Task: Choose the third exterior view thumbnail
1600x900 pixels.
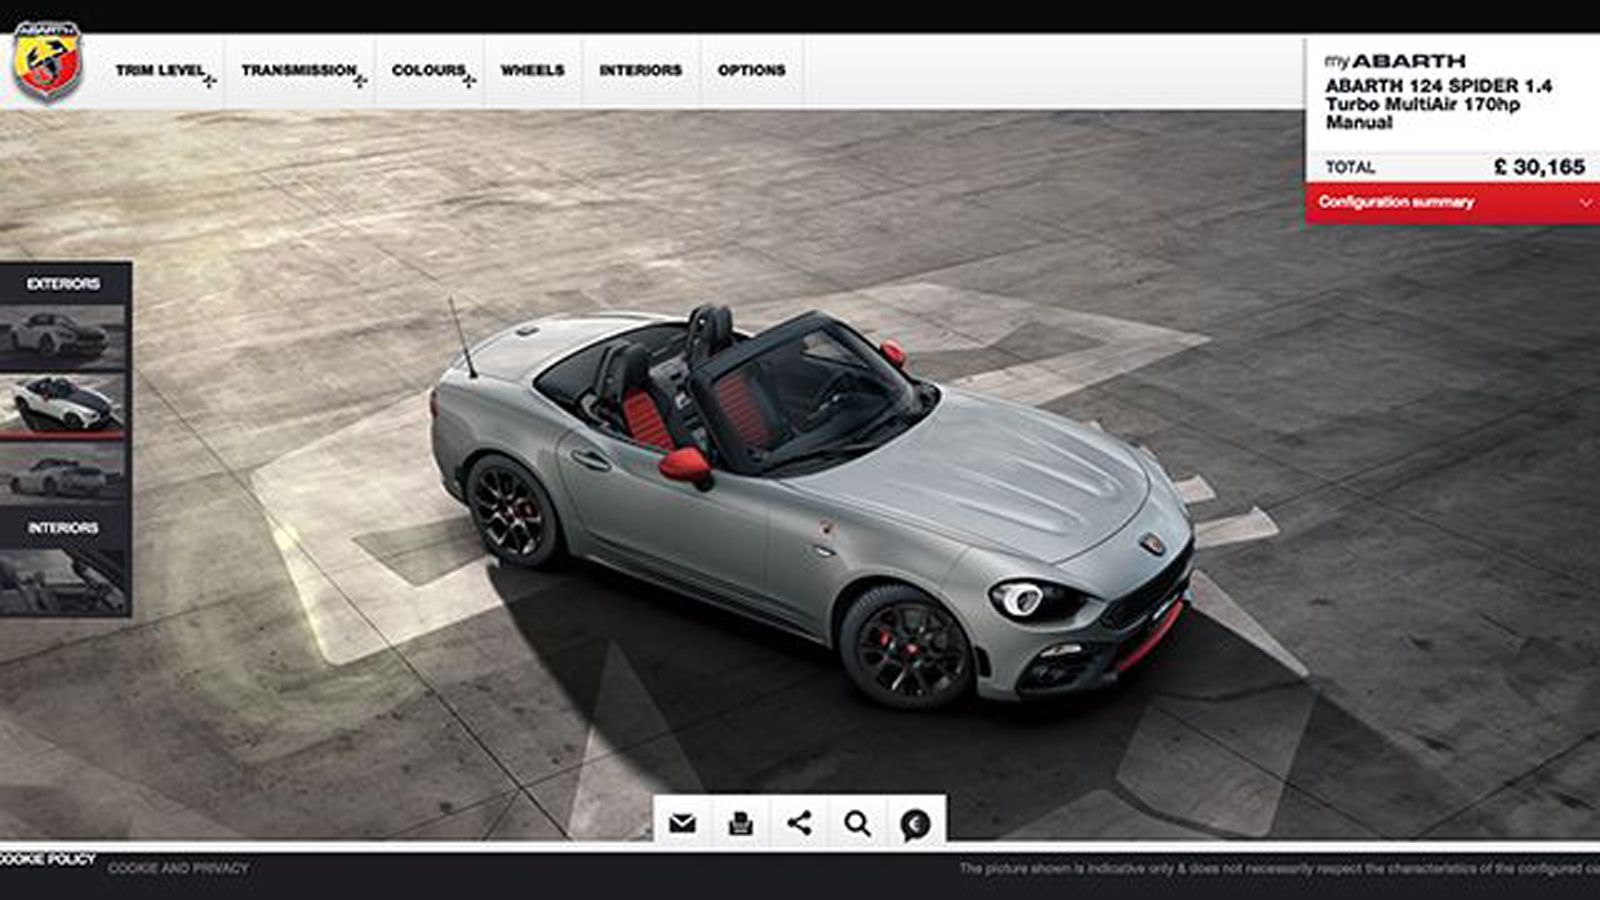Action: point(62,473)
